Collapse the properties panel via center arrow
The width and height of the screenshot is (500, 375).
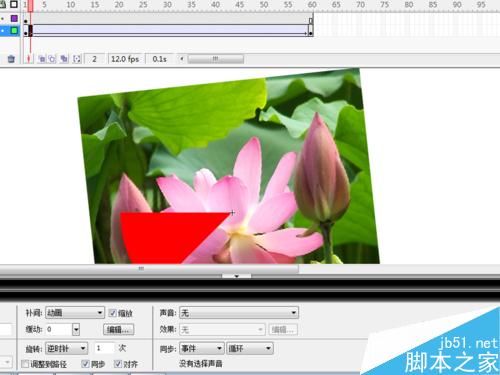tap(237, 276)
